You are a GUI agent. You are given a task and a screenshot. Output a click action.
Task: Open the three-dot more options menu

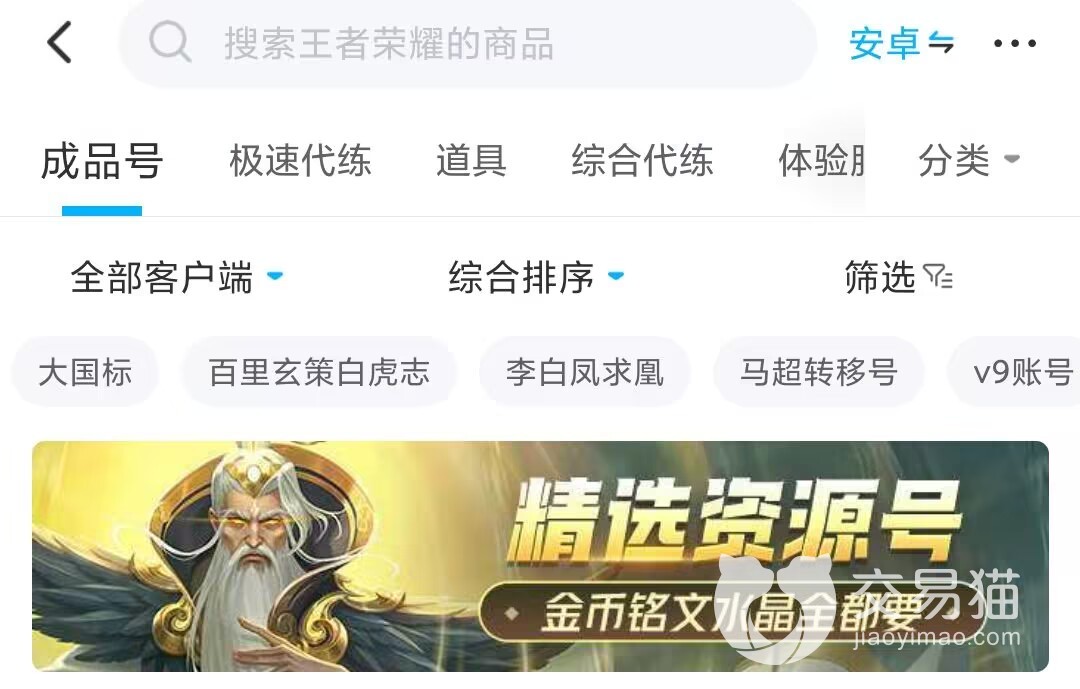pos(1015,43)
